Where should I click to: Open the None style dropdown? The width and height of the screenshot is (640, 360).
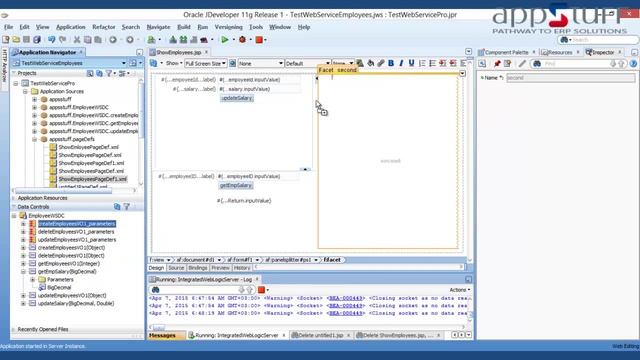[260, 64]
